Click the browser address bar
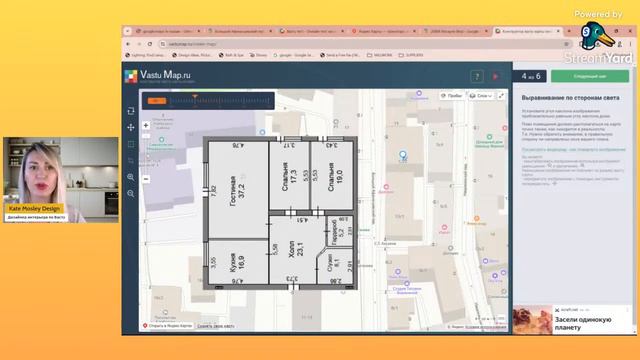 pyautogui.click(x=364, y=44)
